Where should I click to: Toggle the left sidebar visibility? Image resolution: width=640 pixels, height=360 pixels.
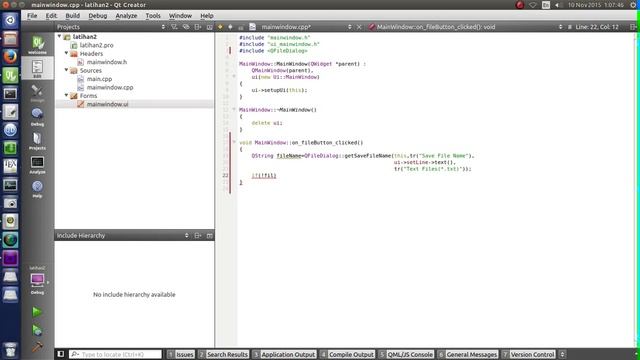pyautogui.click(x=60, y=354)
